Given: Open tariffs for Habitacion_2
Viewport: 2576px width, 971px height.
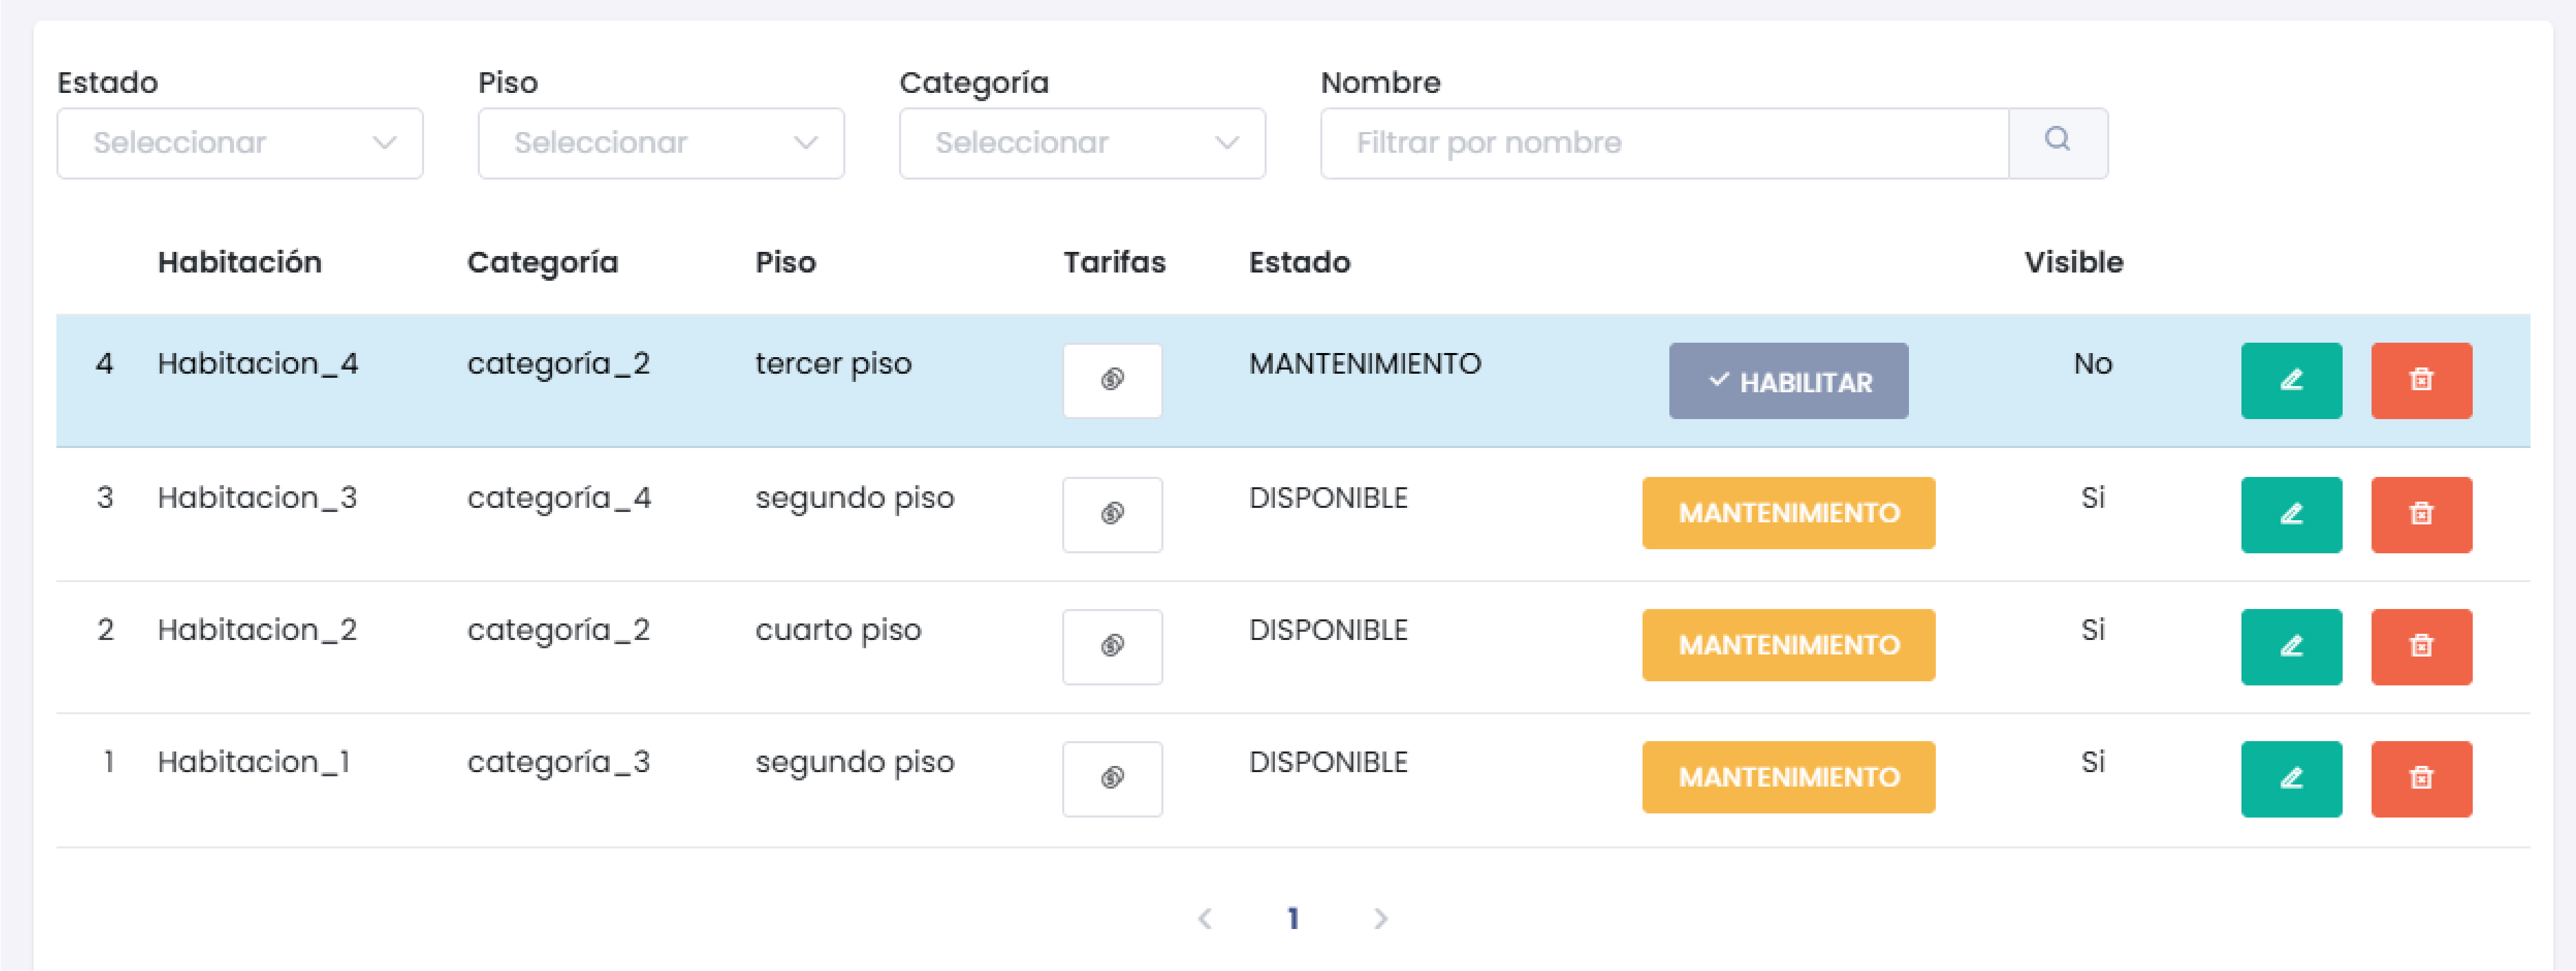Looking at the screenshot, I should click(1112, 647).
